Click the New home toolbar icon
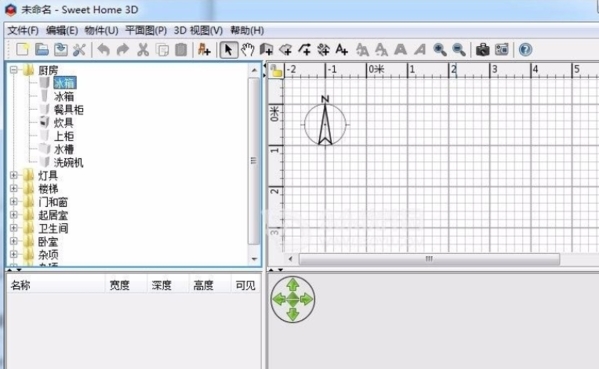The width and height of the screenshot is (599, 369). [23, 50]
